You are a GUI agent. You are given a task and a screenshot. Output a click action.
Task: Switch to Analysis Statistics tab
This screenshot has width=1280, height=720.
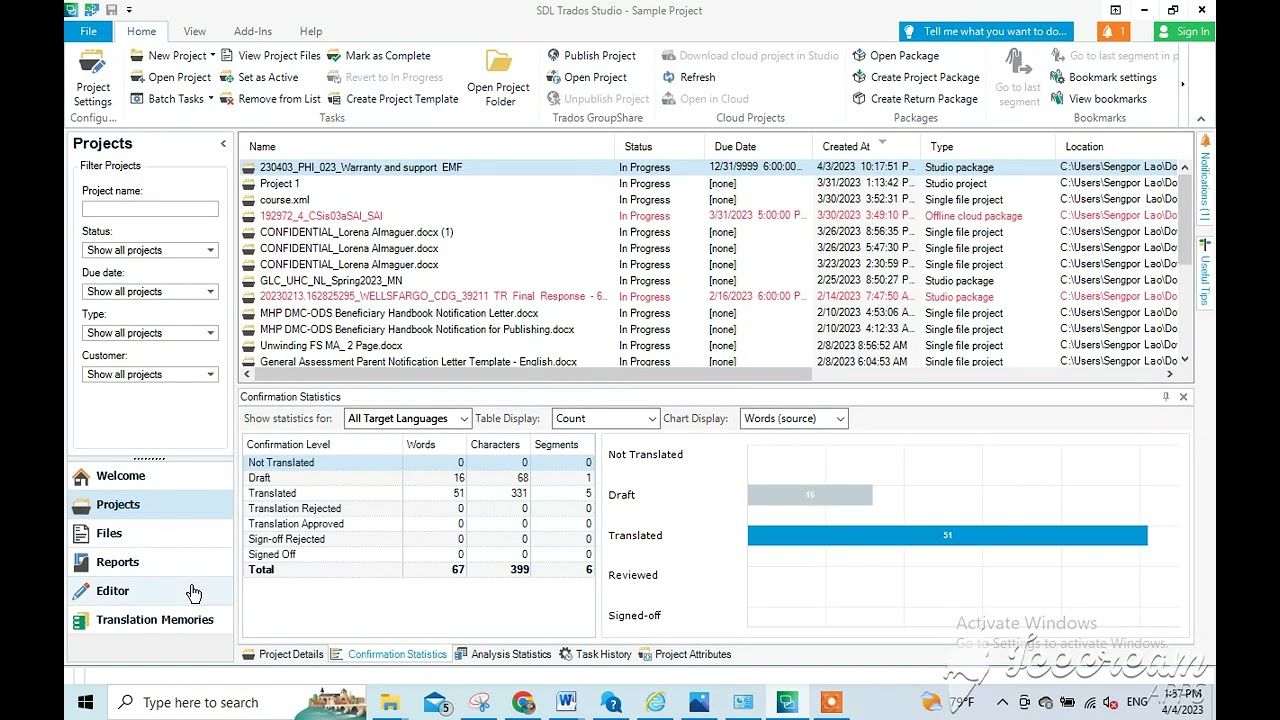coord(503,655)
